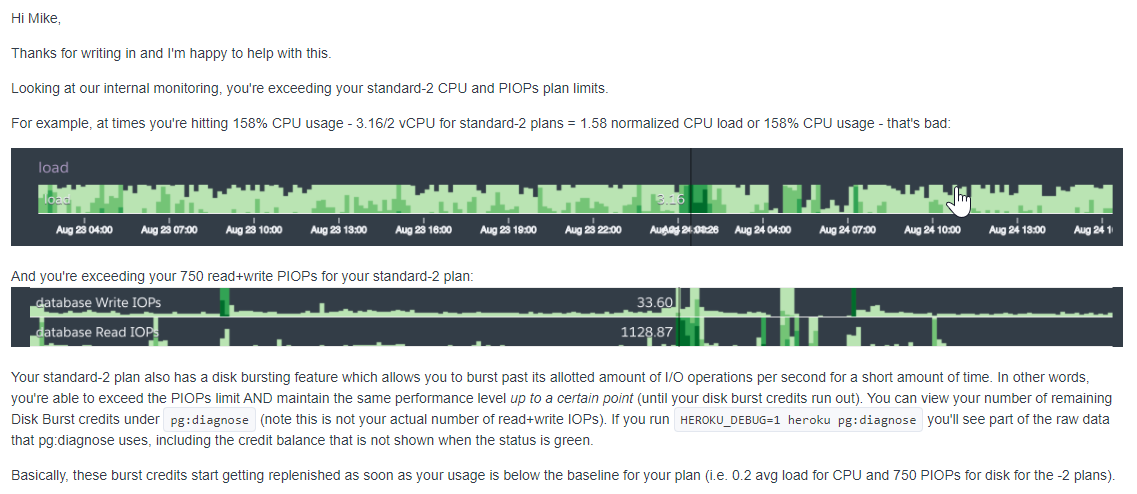Click the 'load' chart title
Screen dimensions: 1137x494
[53, 168]
